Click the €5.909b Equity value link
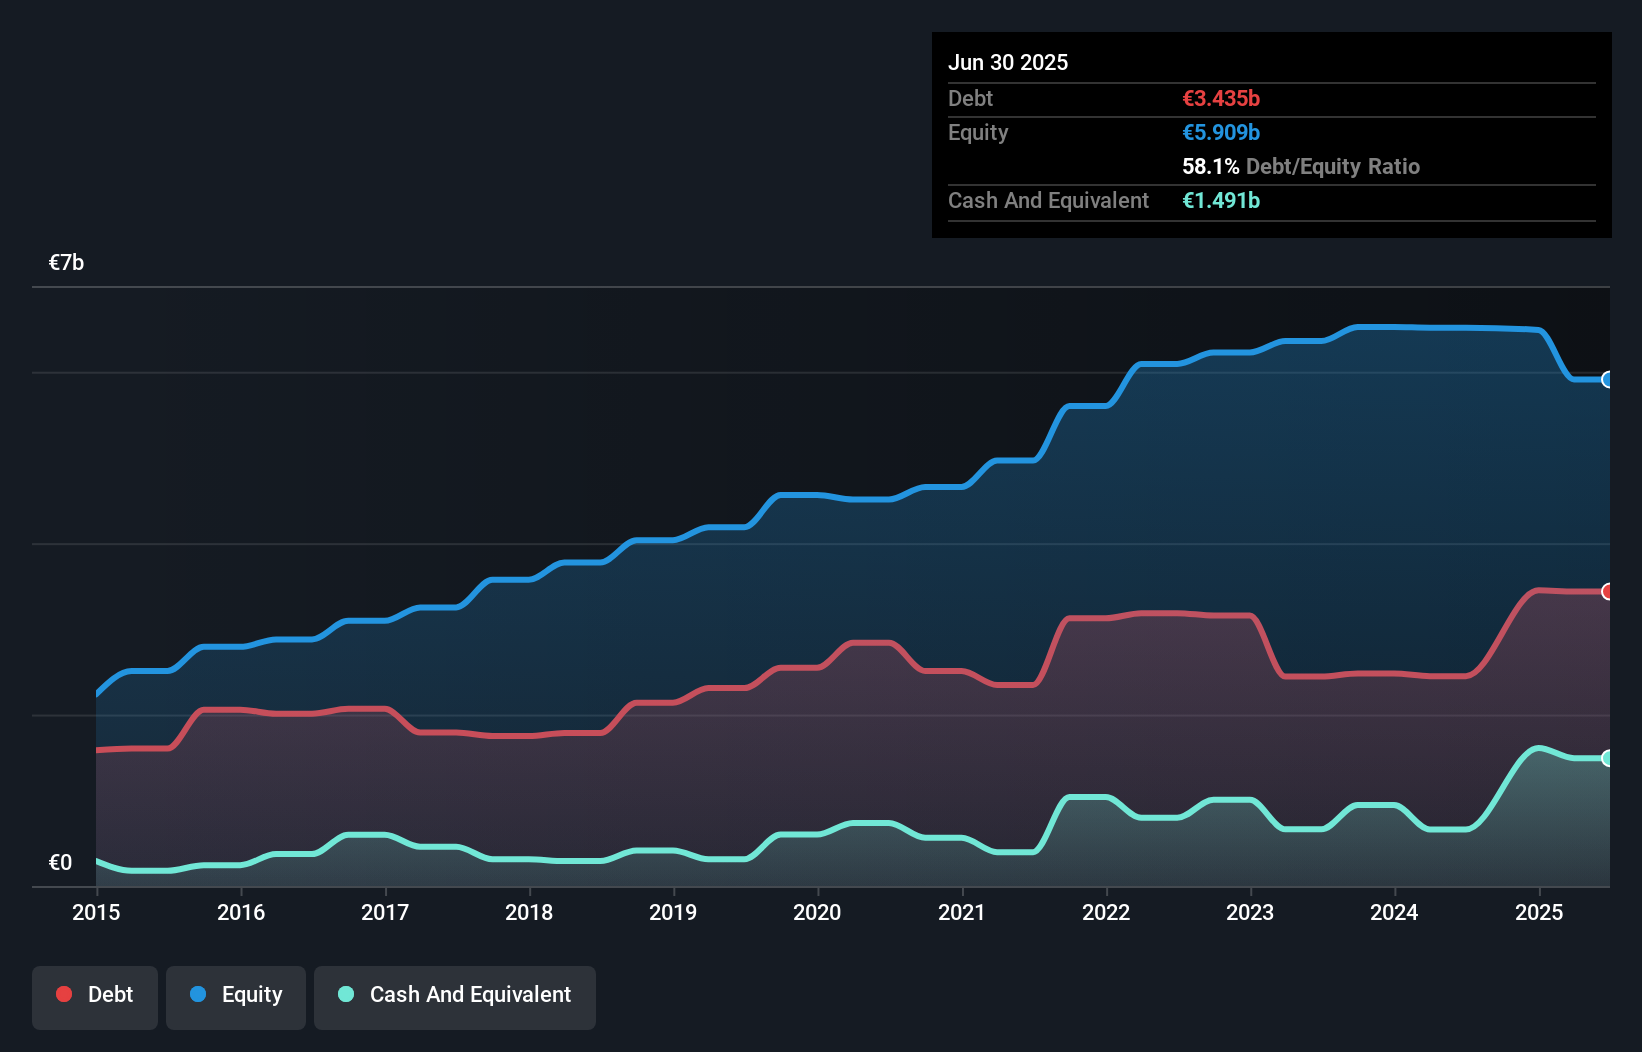The height and width of the screenshot is (1052, 1642). 1220,132
